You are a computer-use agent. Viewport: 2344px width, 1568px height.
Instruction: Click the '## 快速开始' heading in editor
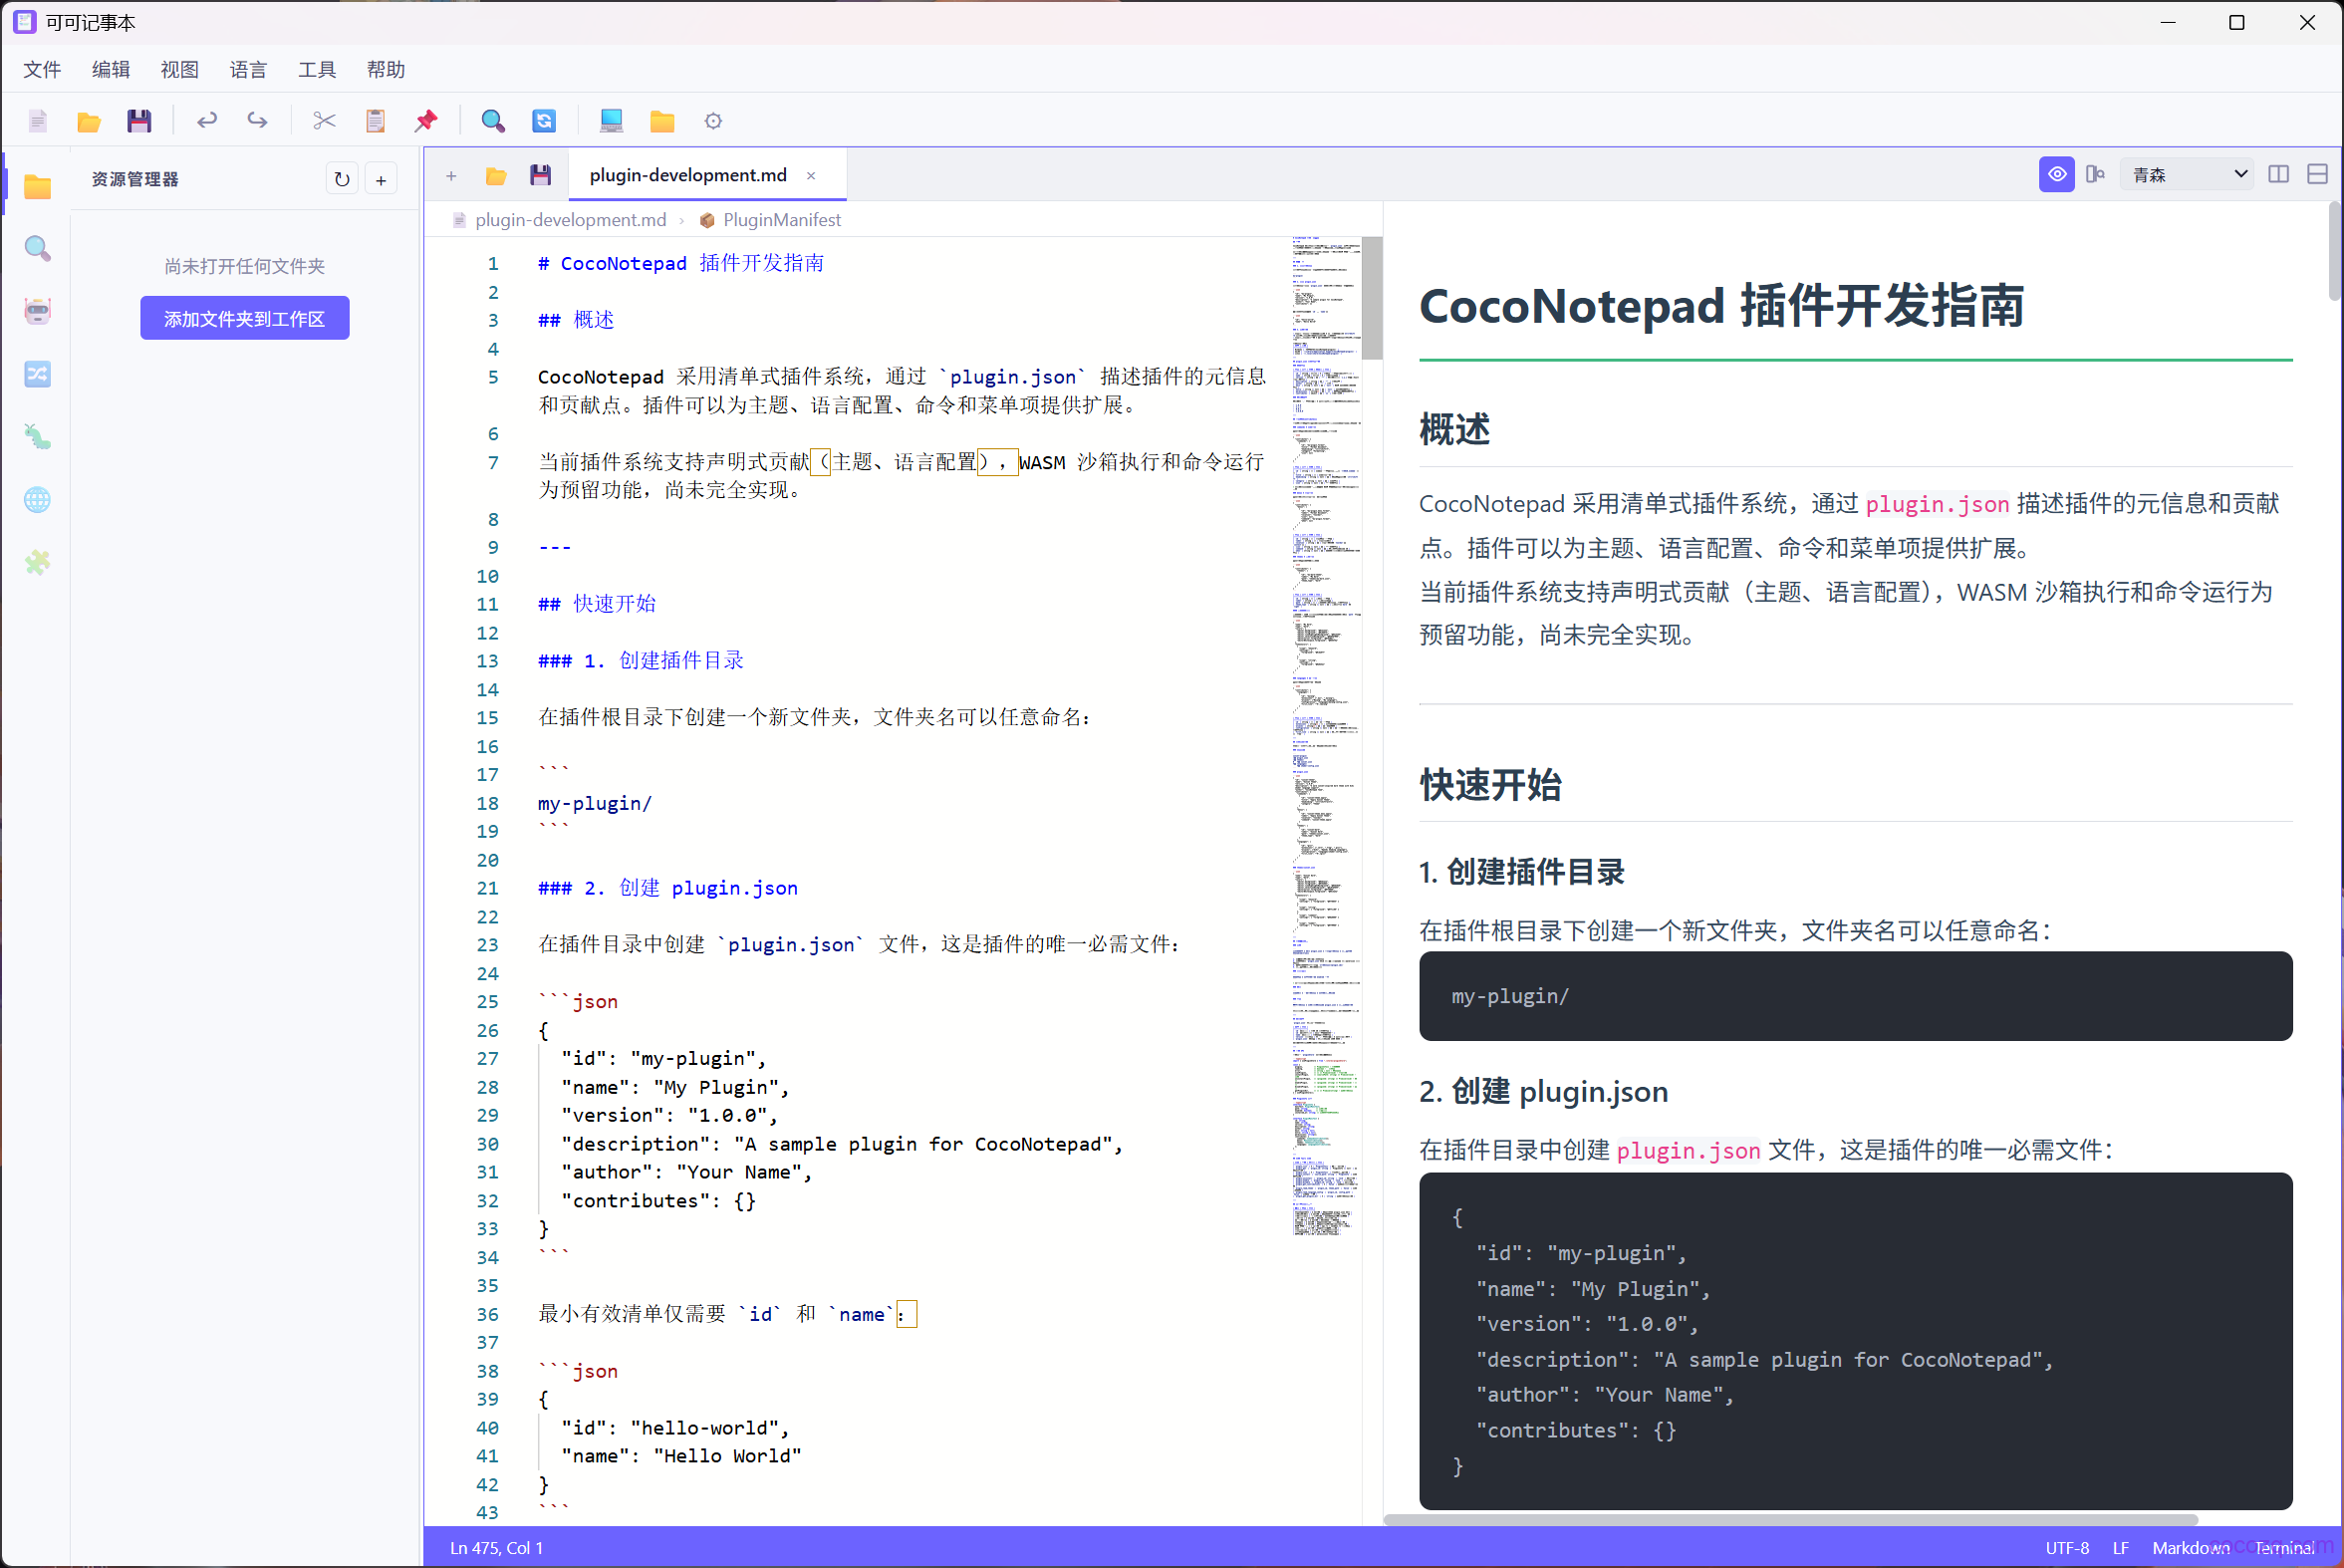coord(597,604)
